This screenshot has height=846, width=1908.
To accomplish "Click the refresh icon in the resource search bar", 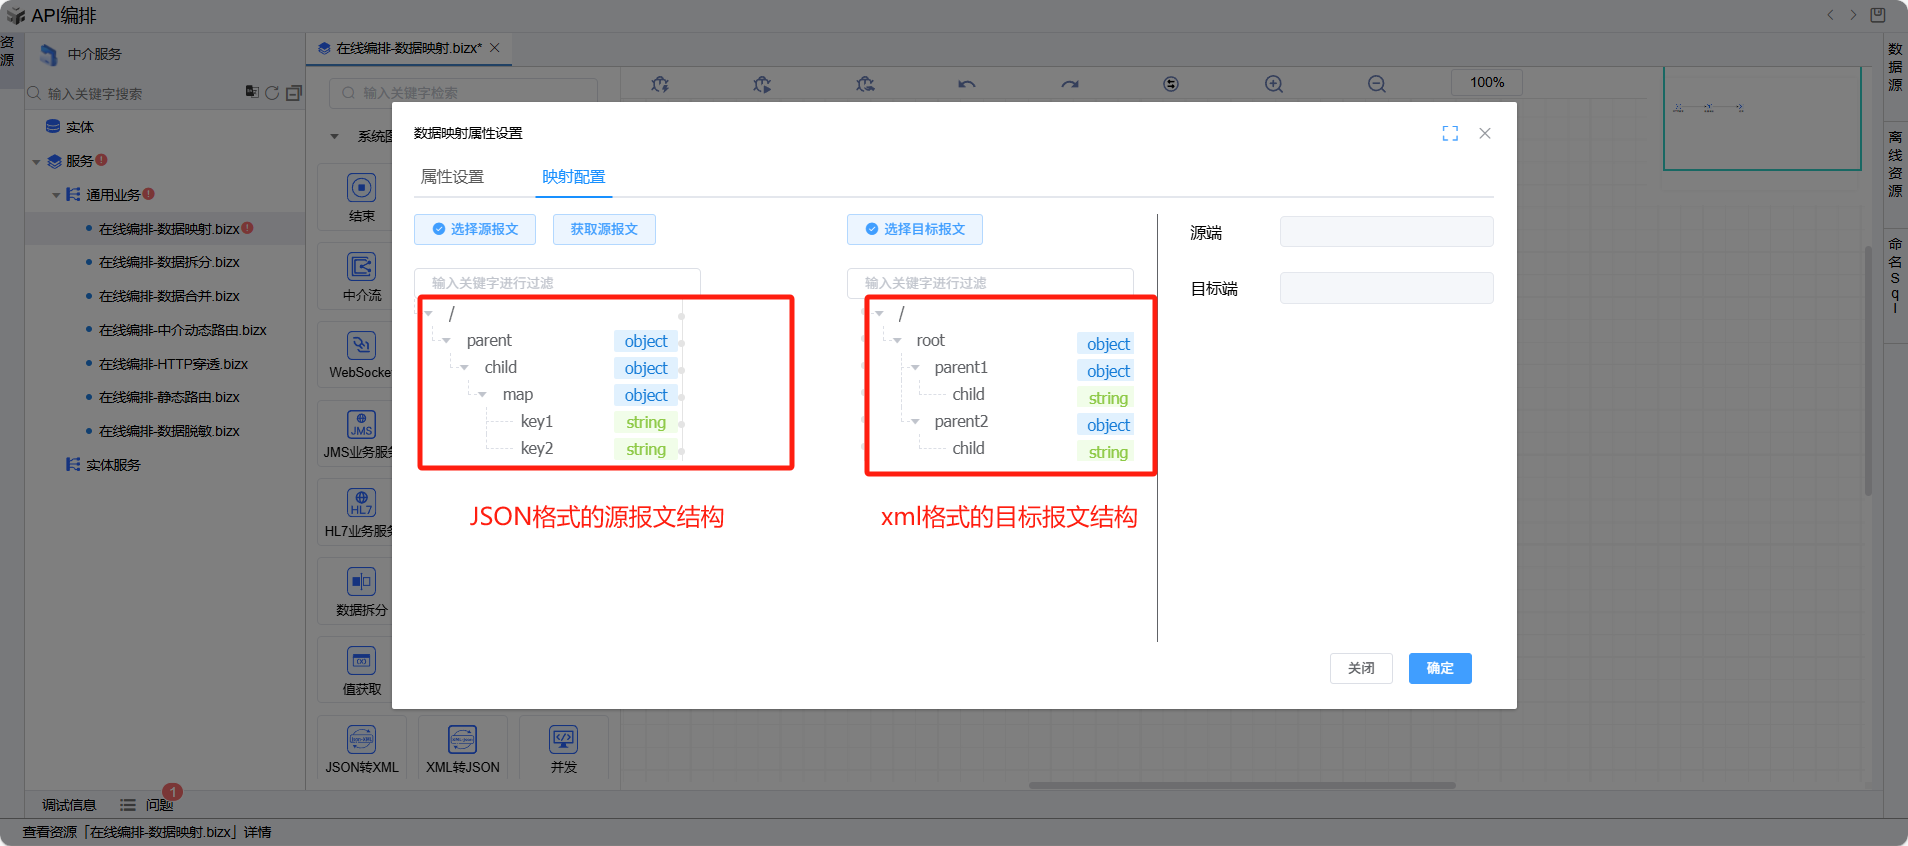I will click(x=272, y=92).
